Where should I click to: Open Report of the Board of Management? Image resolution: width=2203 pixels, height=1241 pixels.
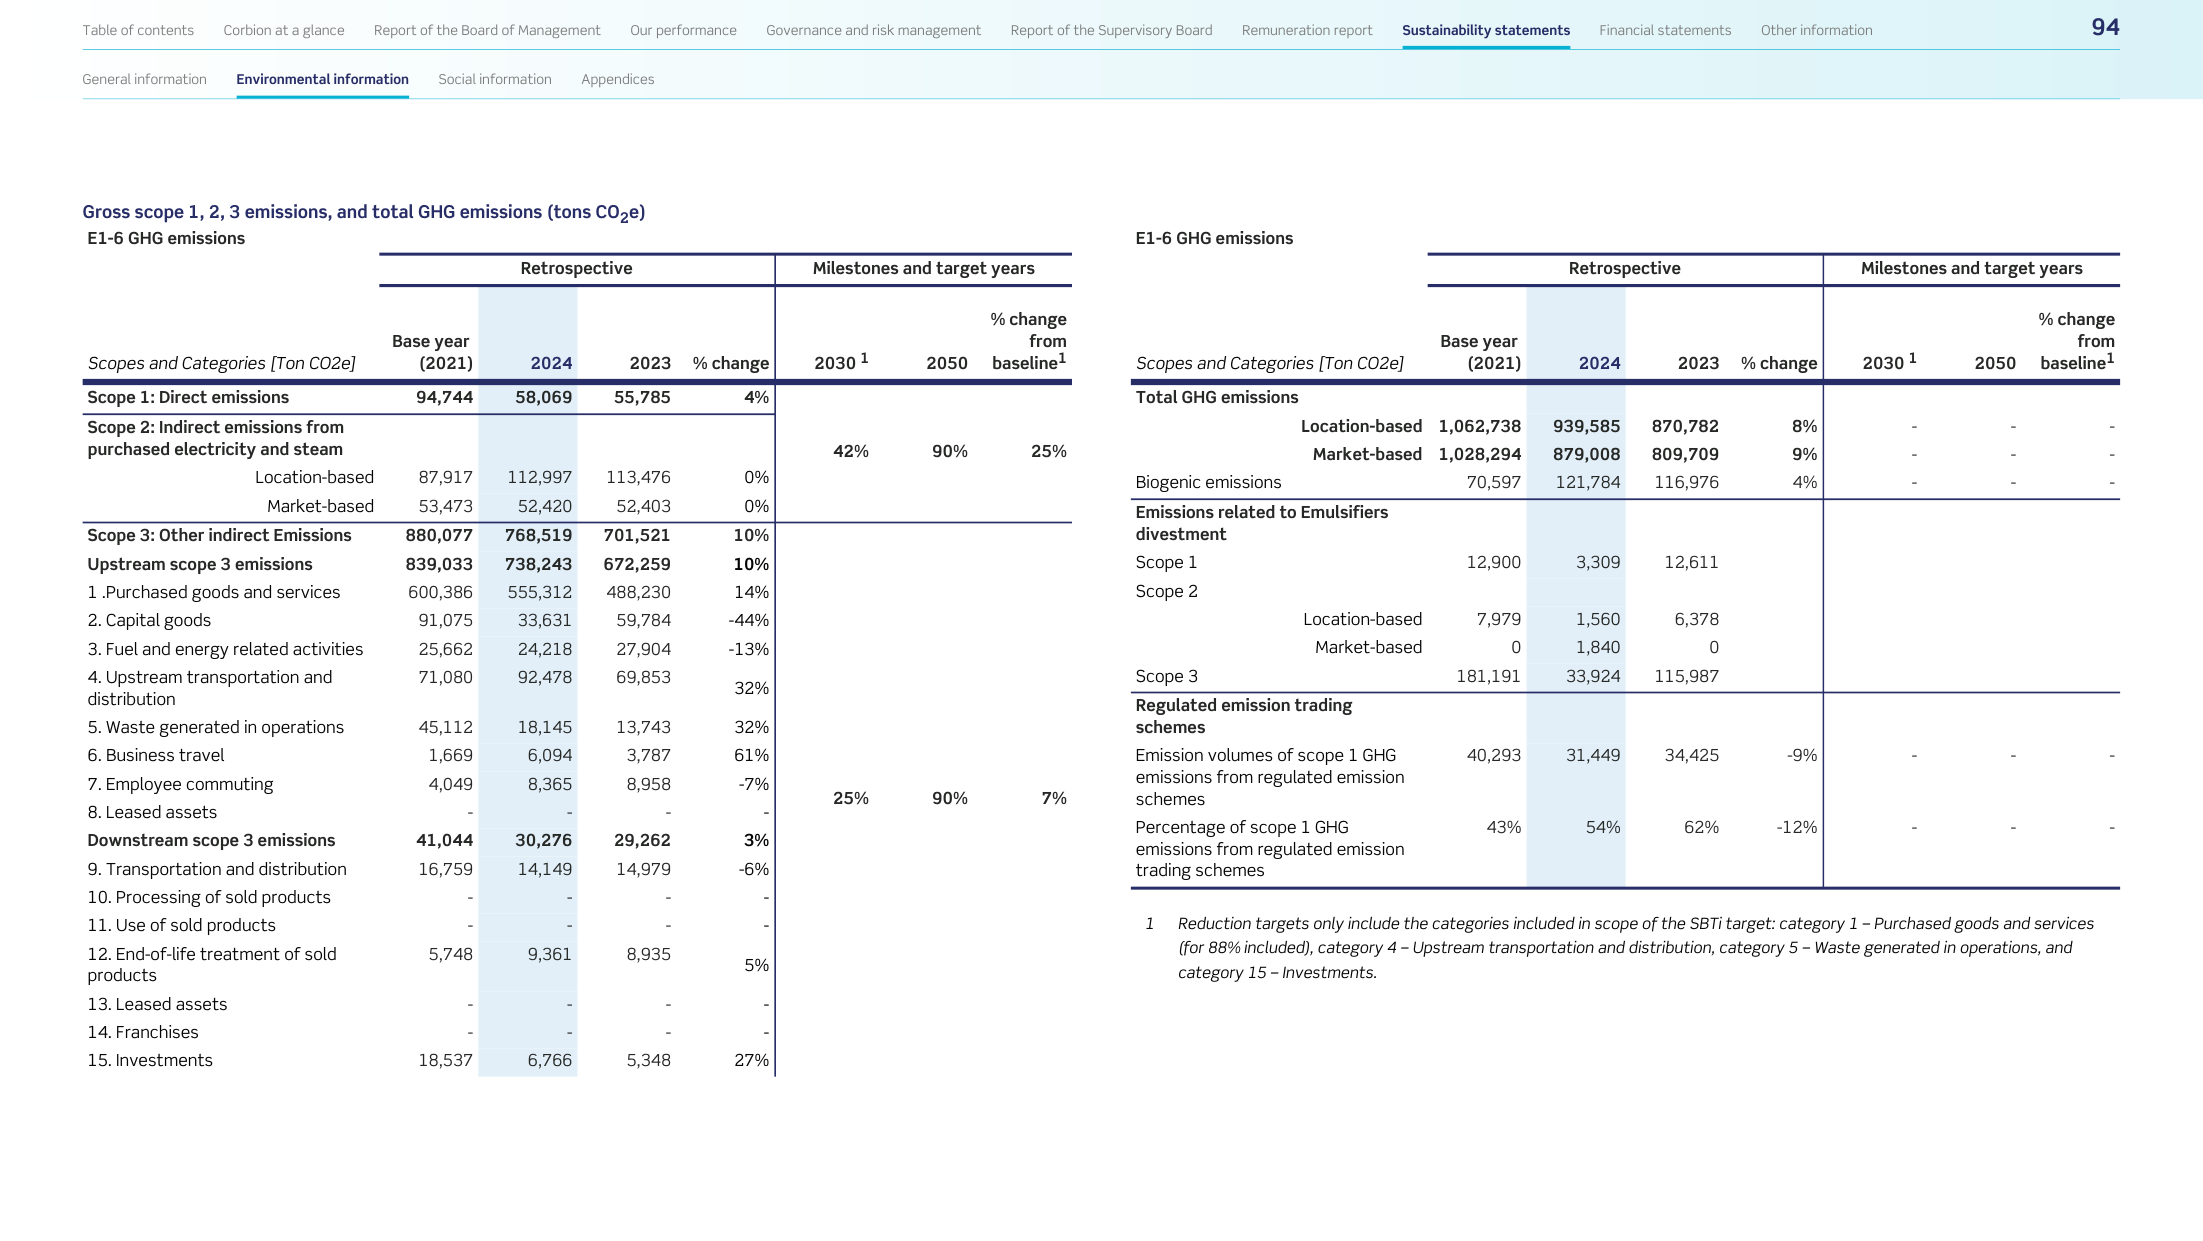[x=487, y=30]
